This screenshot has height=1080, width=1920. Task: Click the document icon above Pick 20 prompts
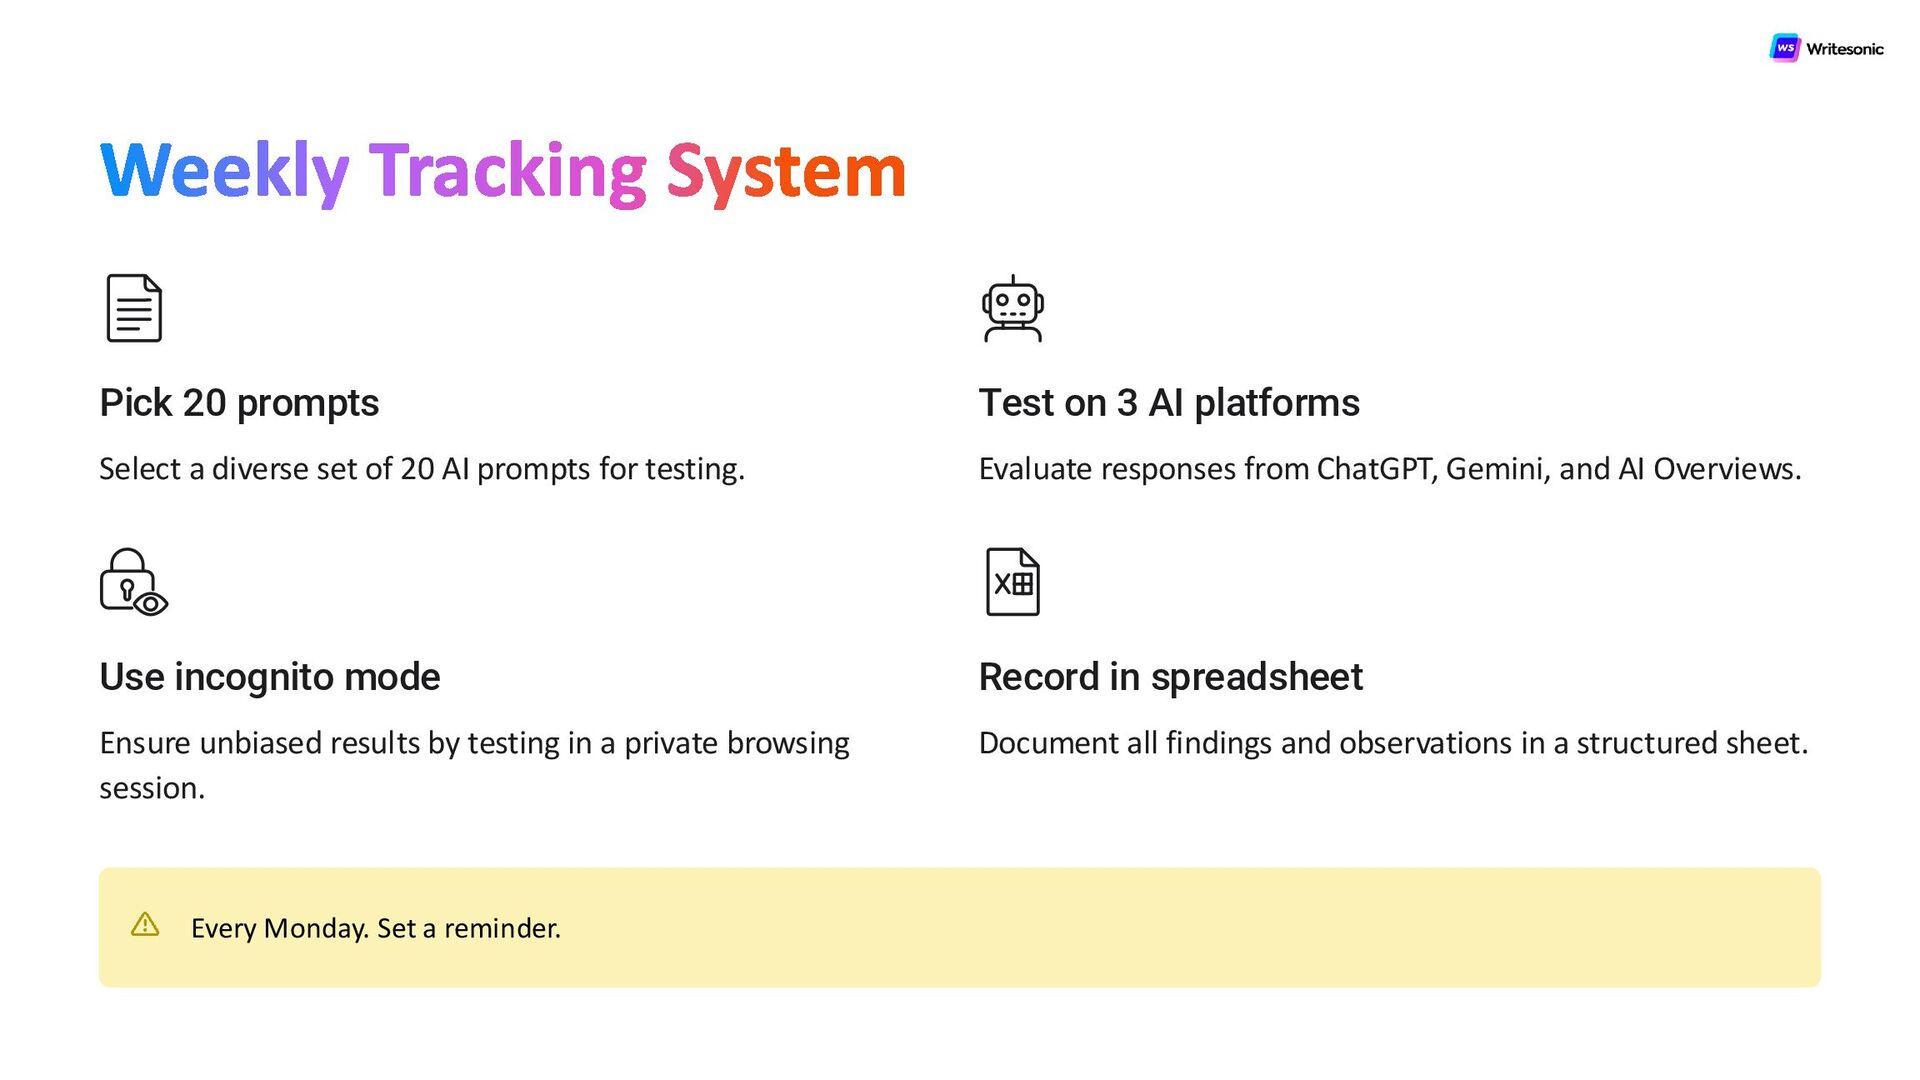click(x=134, y=308)
